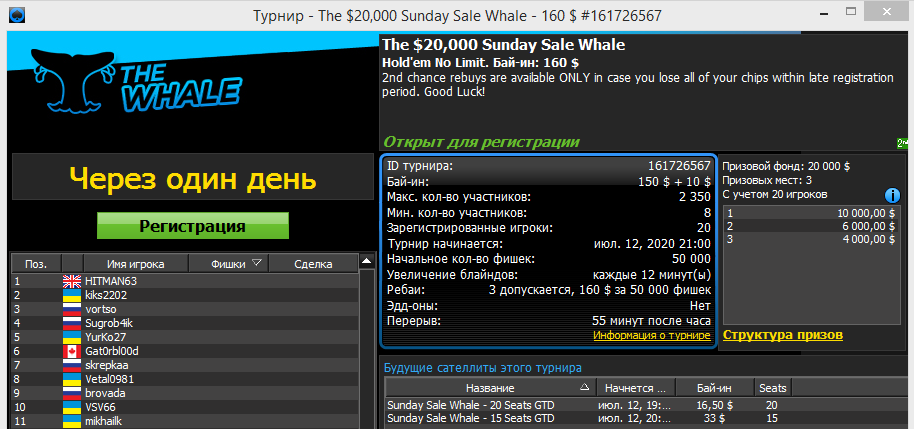The height and width of the screenshot is (429, 914).
Task: Click the blue prize info icon
Action: tap(894, 195)
